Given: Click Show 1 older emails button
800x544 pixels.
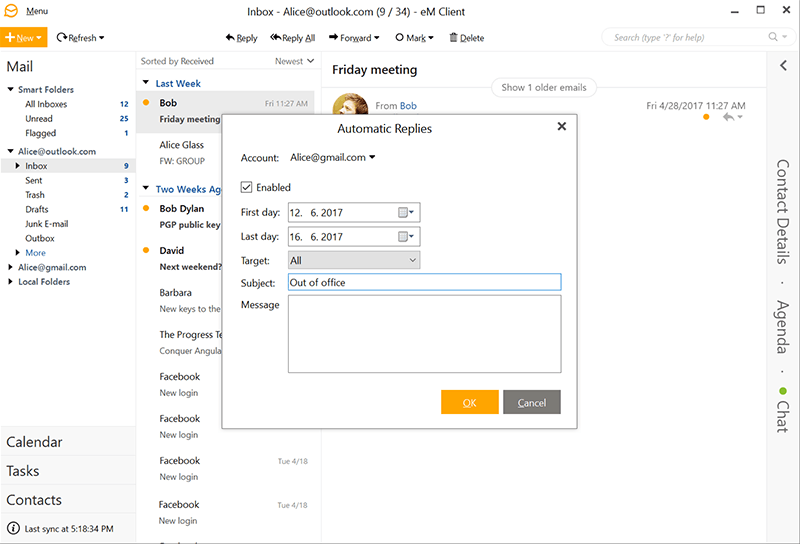Looking at the screenshot, I should point(544,87).
